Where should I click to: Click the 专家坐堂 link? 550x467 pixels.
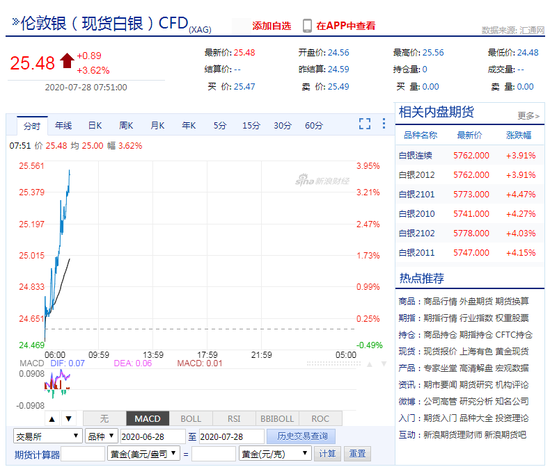[x=440, y=368]
